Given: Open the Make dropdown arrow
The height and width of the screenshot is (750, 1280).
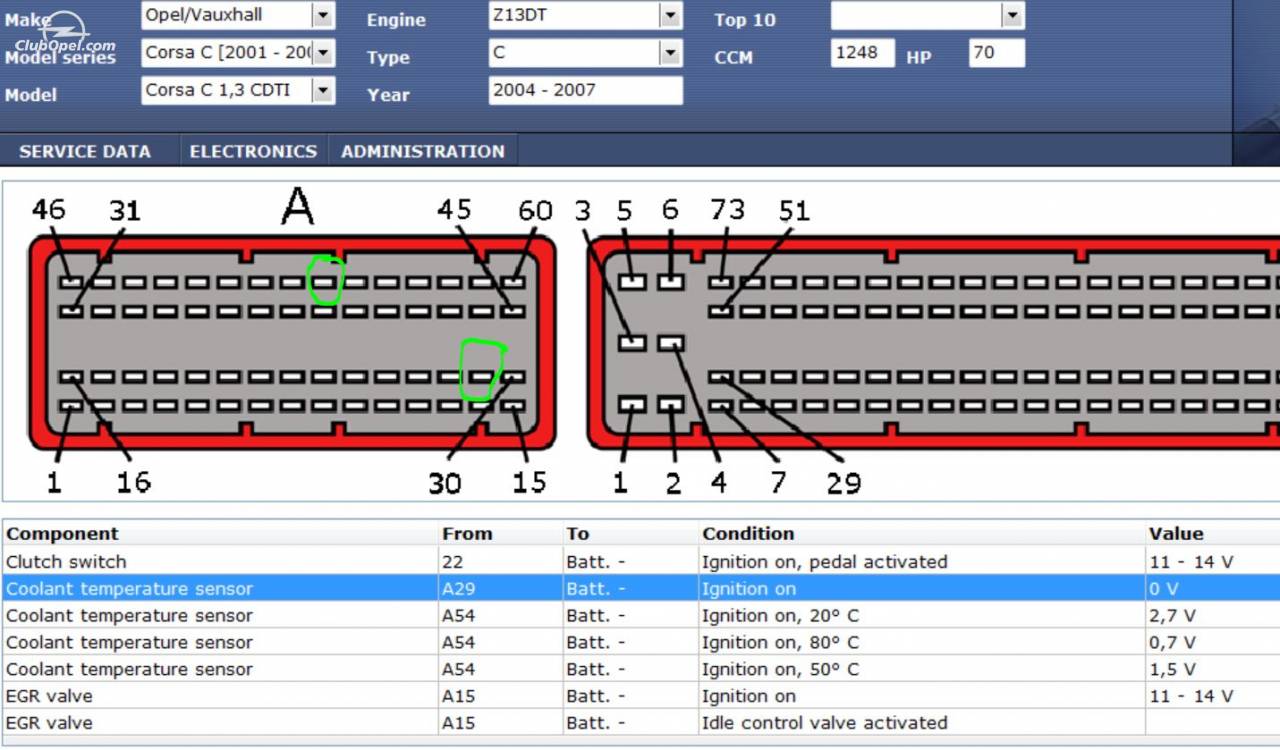Looking at the screenshot, I should coord(323,15).
